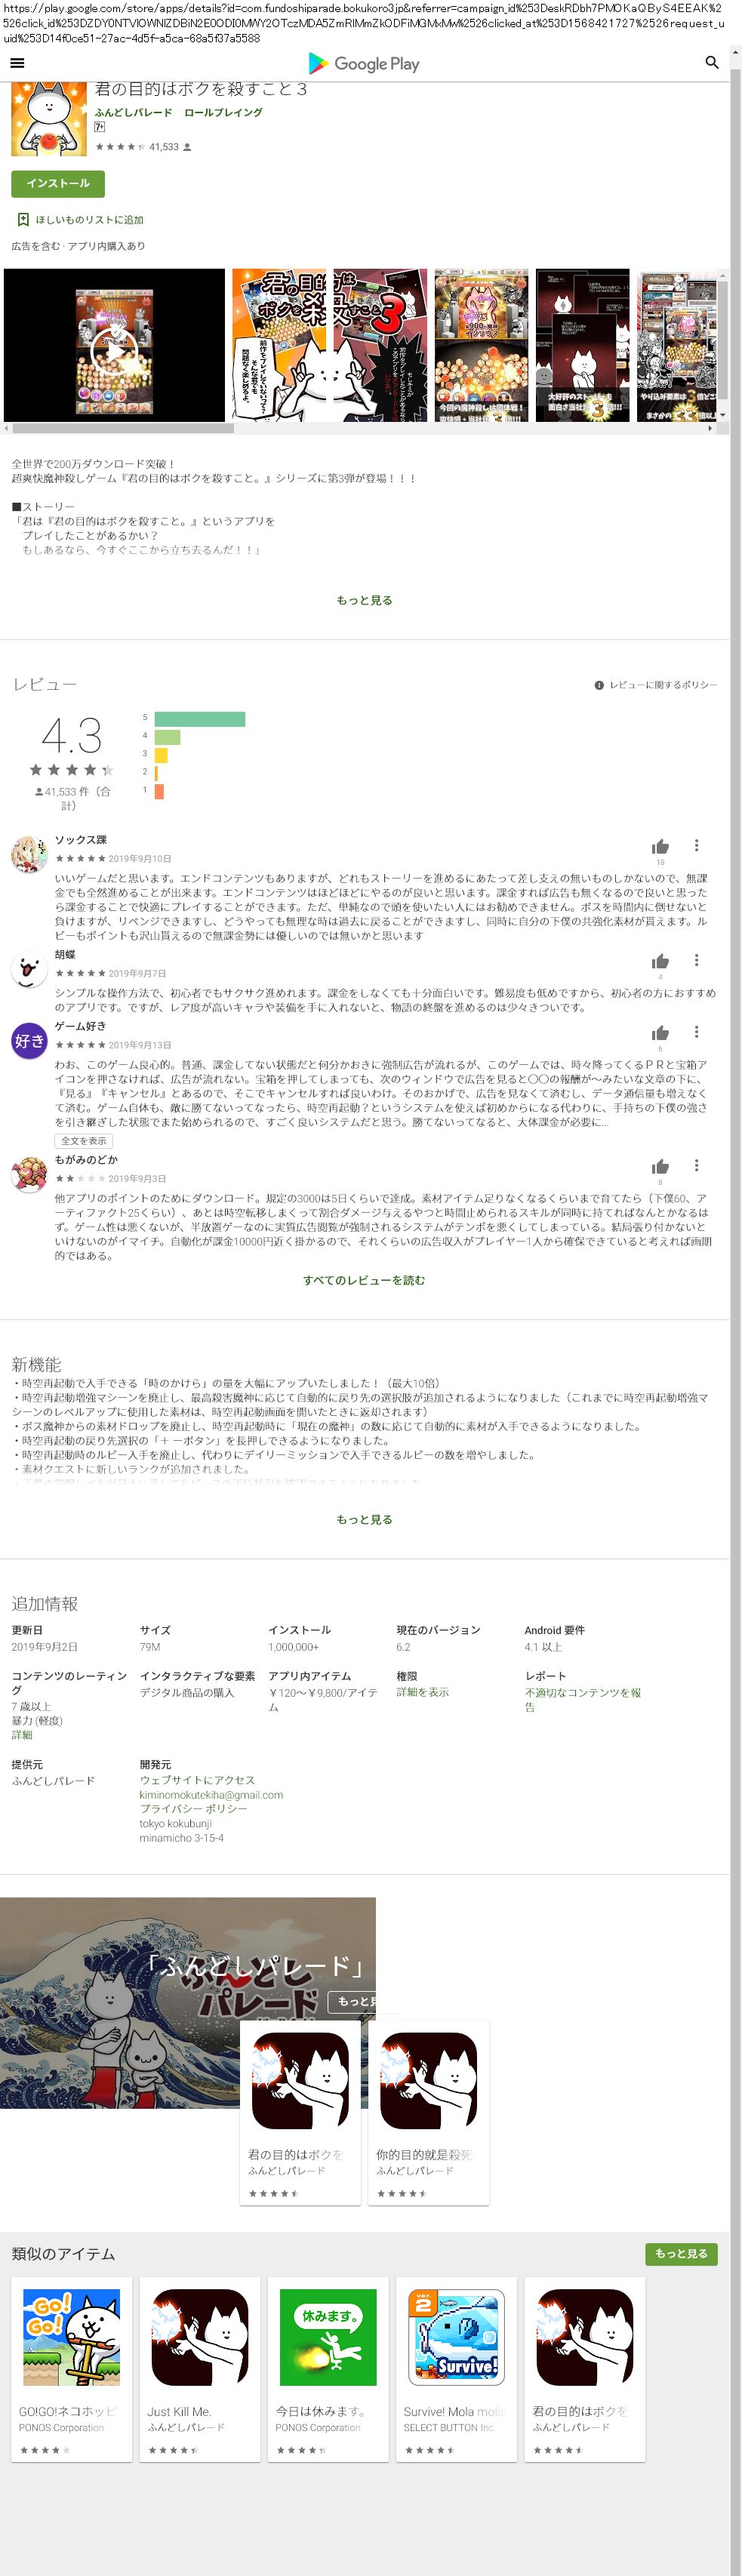Open Survive! Mola mola! app card

pyautogui.click(x=456, y=2369)
